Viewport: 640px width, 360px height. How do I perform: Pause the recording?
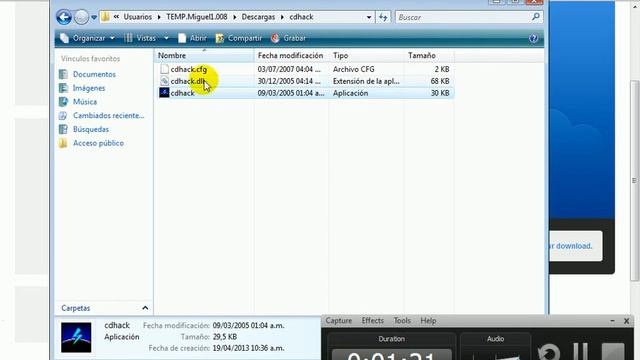(581, 352)
